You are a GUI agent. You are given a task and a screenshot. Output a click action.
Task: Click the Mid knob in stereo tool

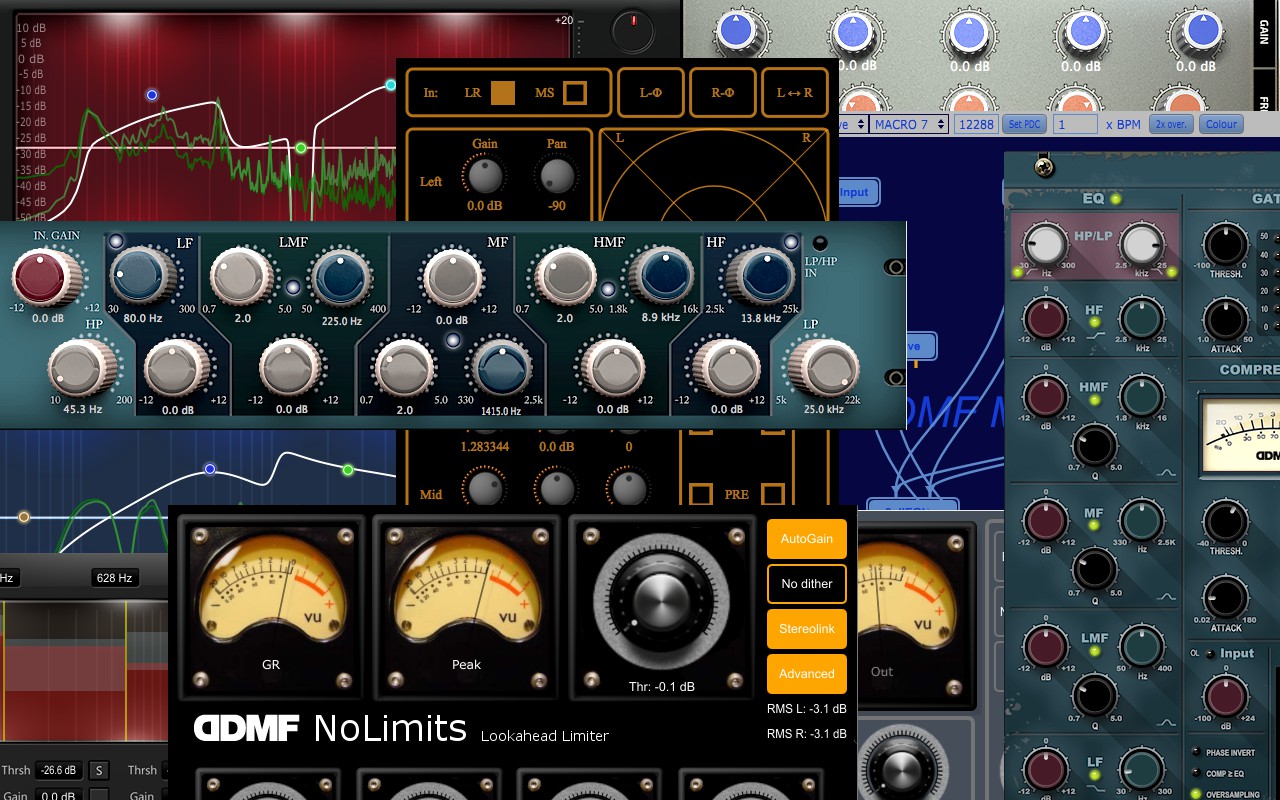tap(485, 489)
